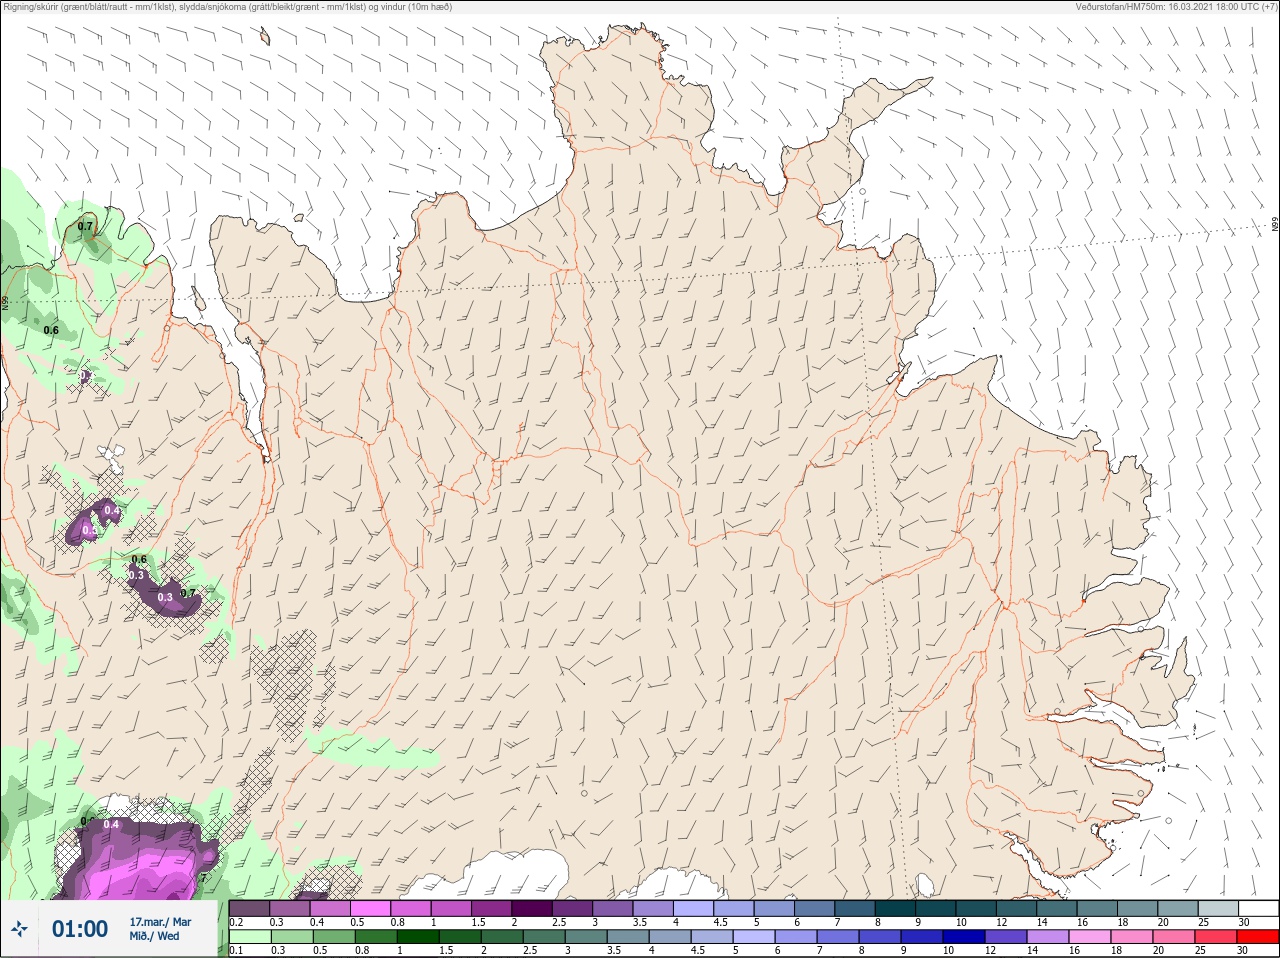Viewport: 1280px width, 958px height.
Task: Click the 01:00 forecast time display
Action: 80,929
